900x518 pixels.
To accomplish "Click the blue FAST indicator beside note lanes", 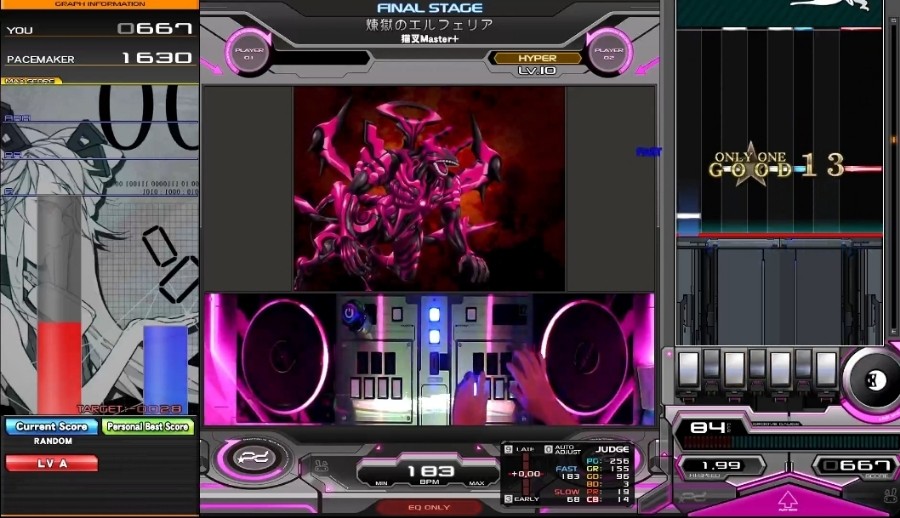I will pos(649,152).
